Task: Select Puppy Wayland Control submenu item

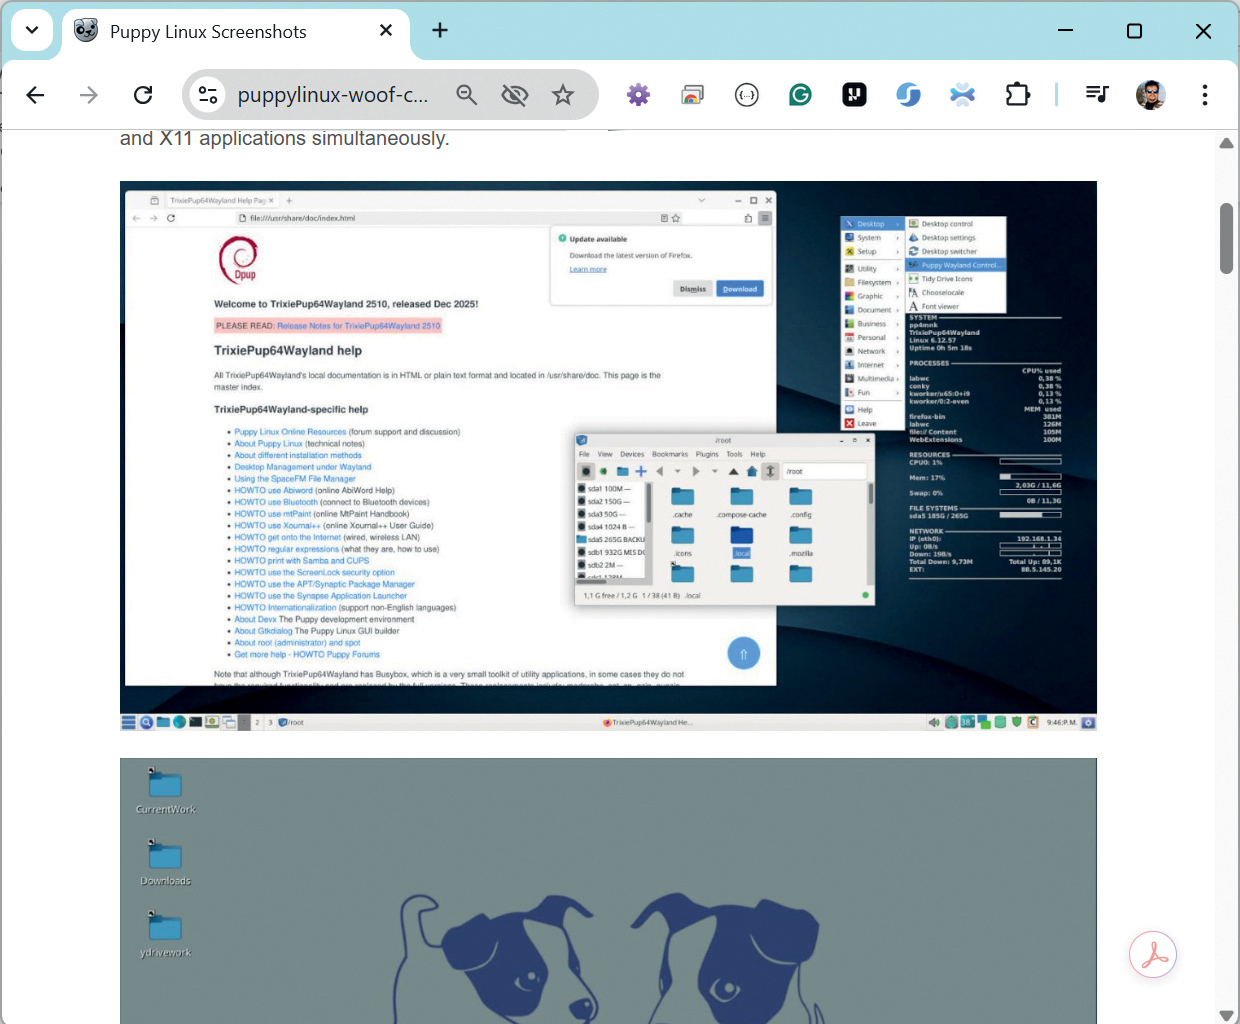Action: 956,265
